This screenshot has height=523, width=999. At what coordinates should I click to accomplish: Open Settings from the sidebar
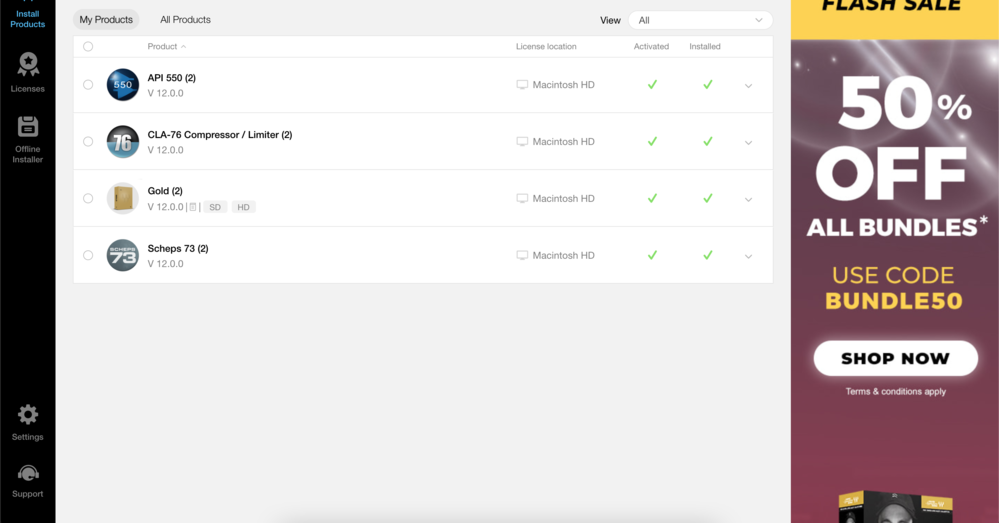[28, 422]
